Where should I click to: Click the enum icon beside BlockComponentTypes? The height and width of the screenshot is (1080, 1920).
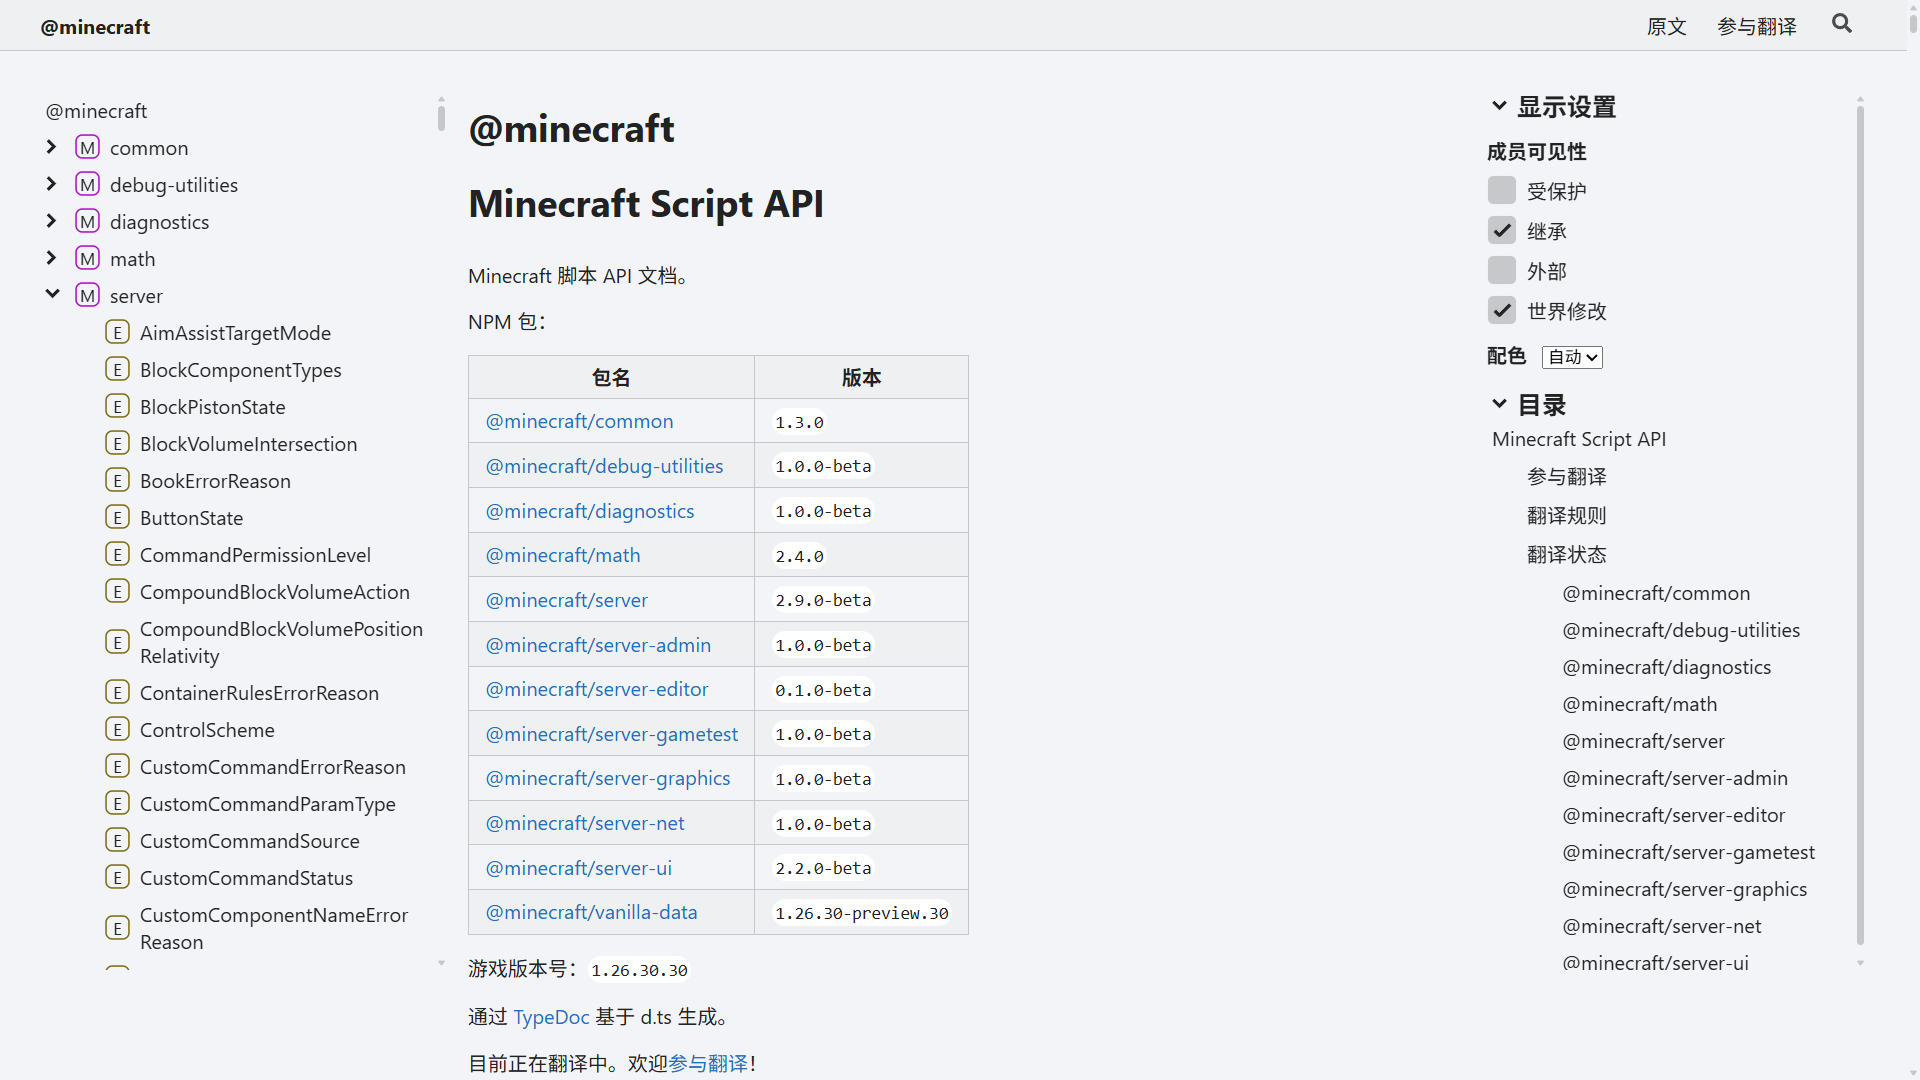click(118, 370)
